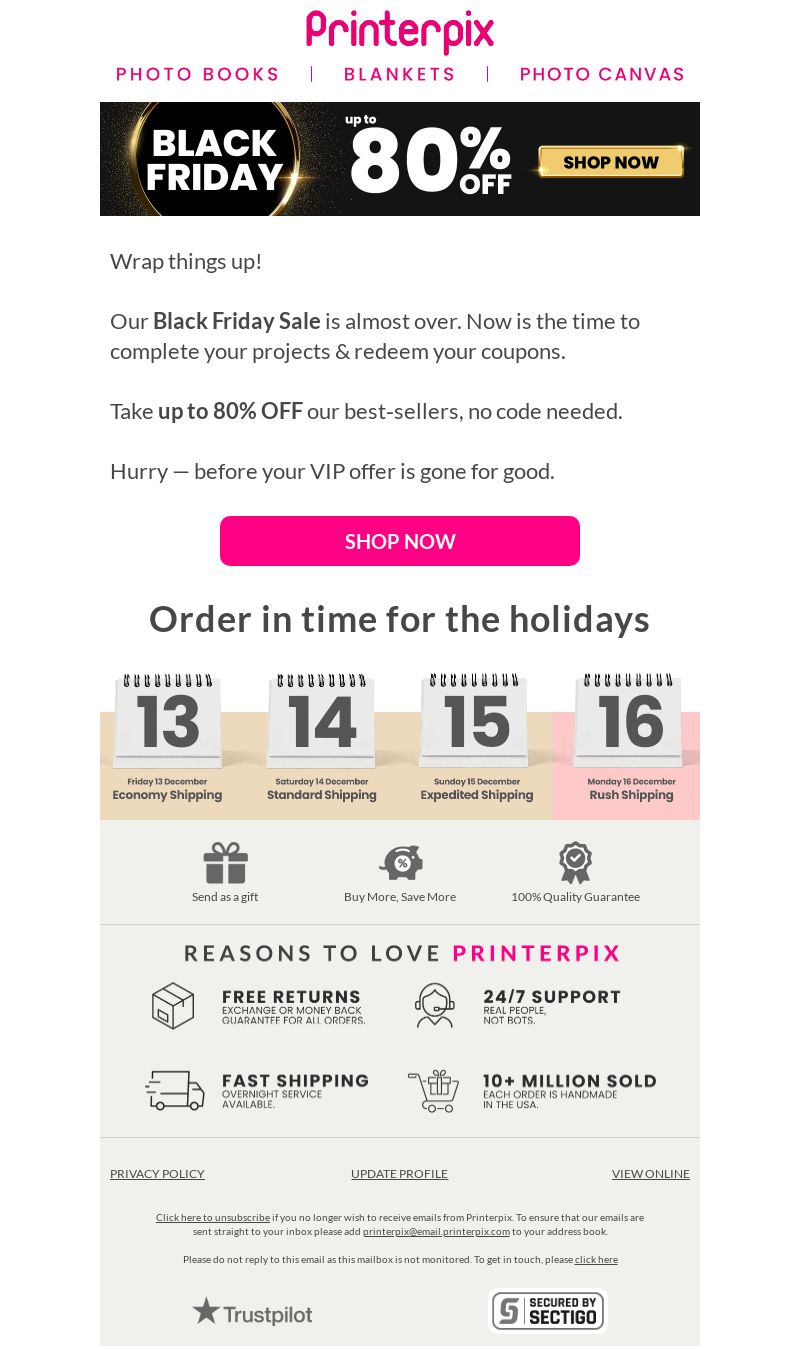Screen dimensions: 800x1349
Task: Click the Free Returns box icon
Action: pos(173,1005)
